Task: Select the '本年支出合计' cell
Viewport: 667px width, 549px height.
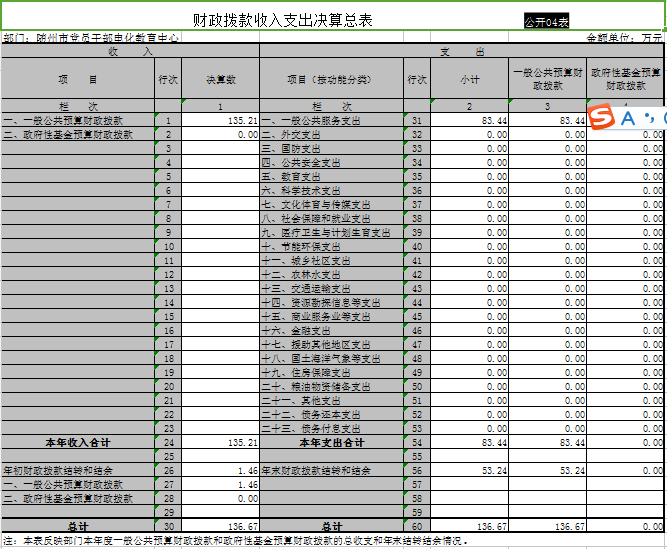Action: click(331, 442)
